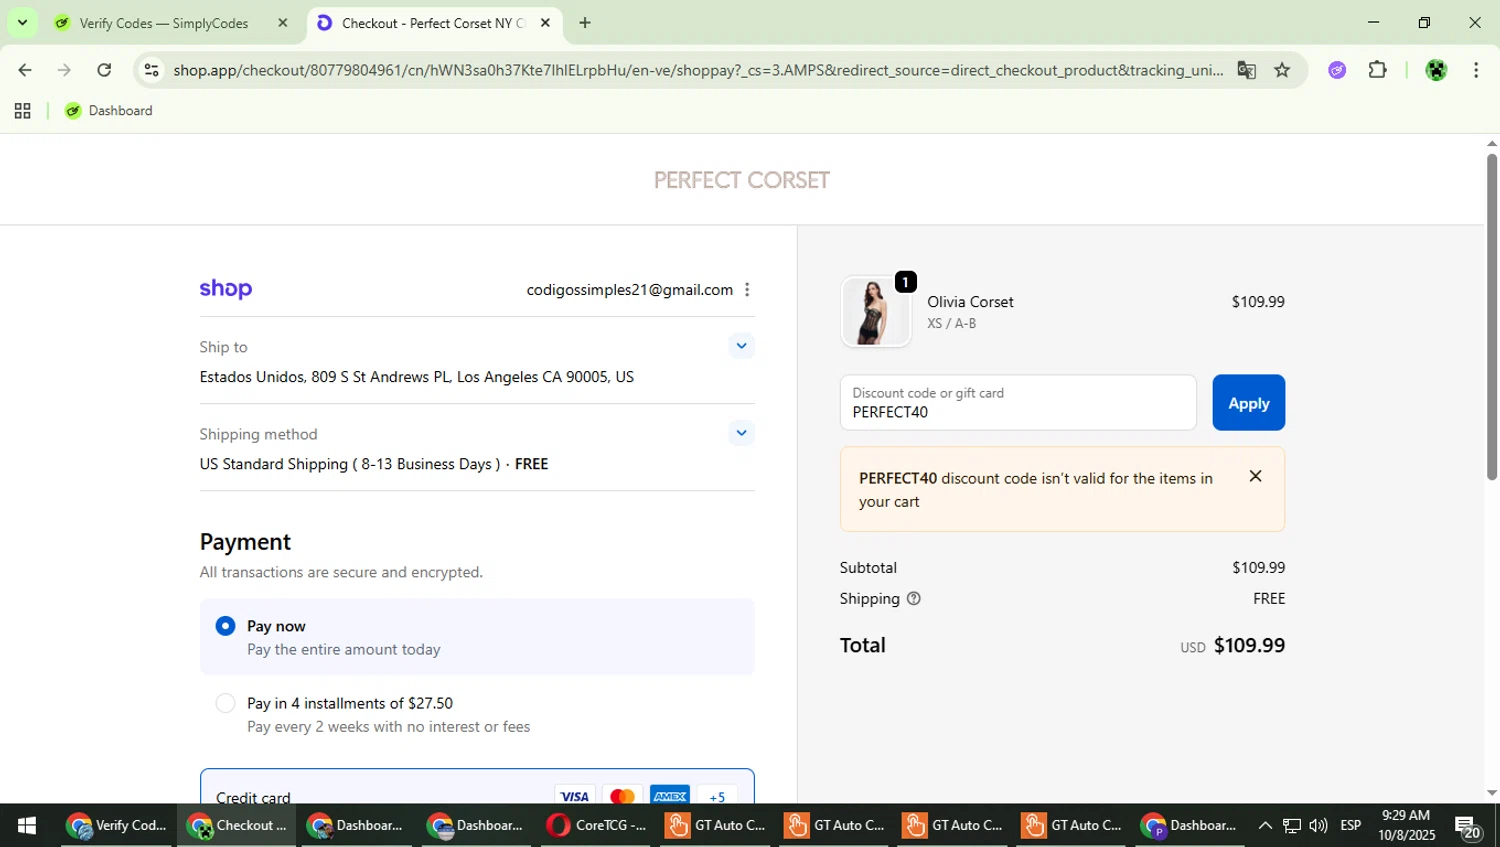1500x847 pixels.
Task: Focus the discount code input field
Action: tap(1018, 403)
